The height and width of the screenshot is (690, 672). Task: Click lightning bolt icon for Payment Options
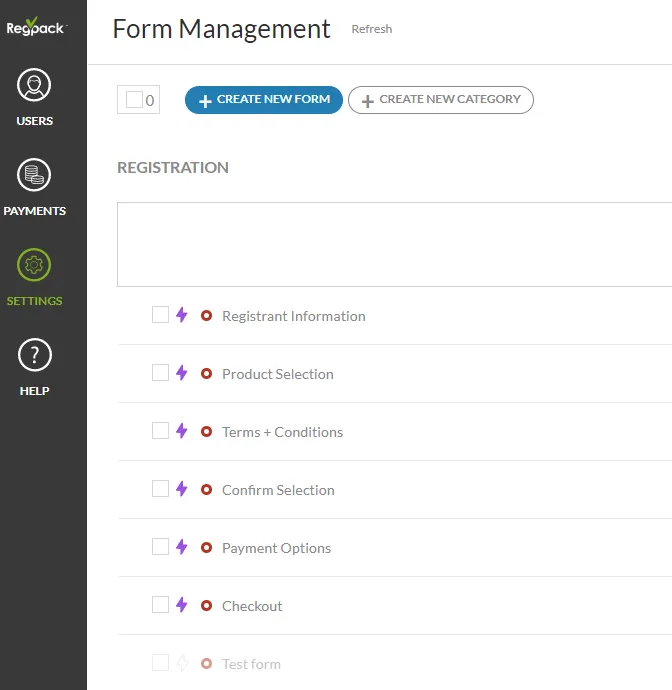pyautogui.click(x=182, y=547)
